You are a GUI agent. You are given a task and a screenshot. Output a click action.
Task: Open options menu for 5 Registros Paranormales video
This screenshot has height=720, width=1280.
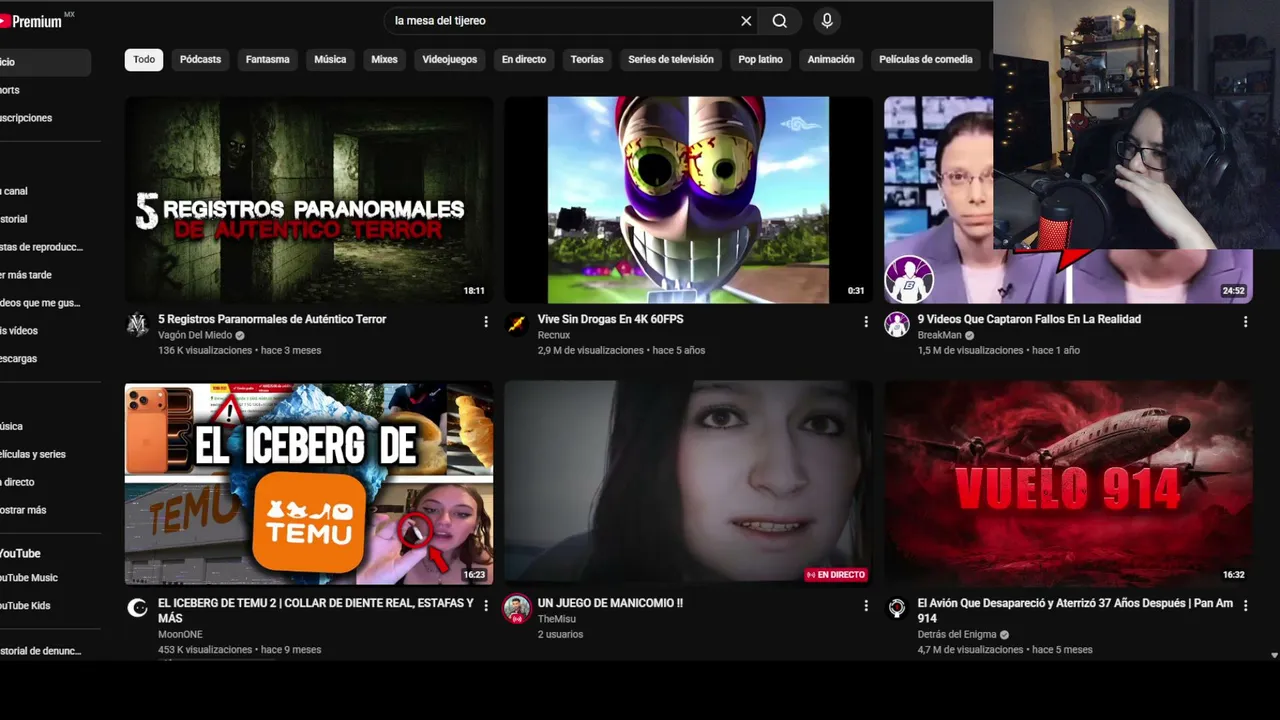[486, 322]
